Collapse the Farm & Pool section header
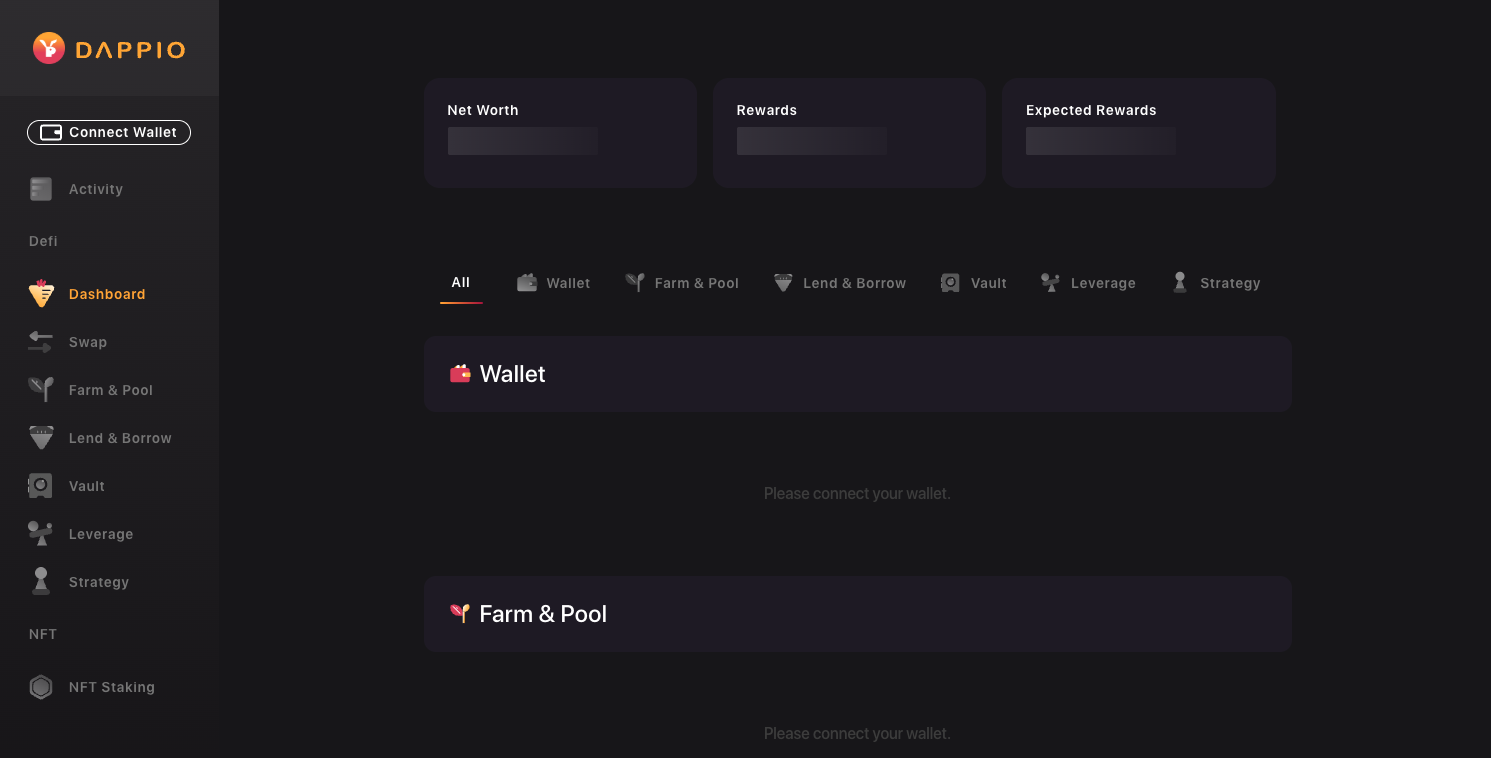This screenshot has width=1491, height=758. pos(857,614)
